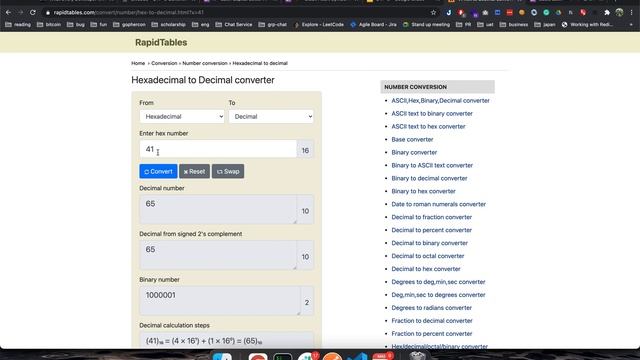Click the Swap button

click(x=228, y=171)
